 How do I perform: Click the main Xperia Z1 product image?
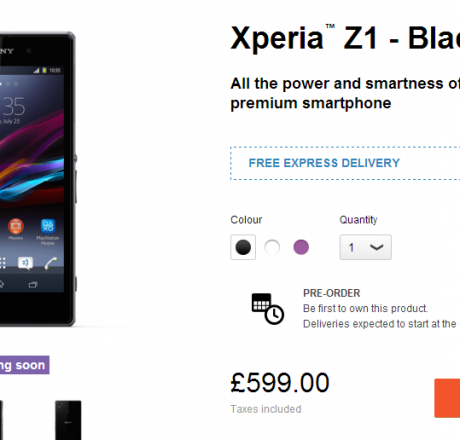click(37, 179)
